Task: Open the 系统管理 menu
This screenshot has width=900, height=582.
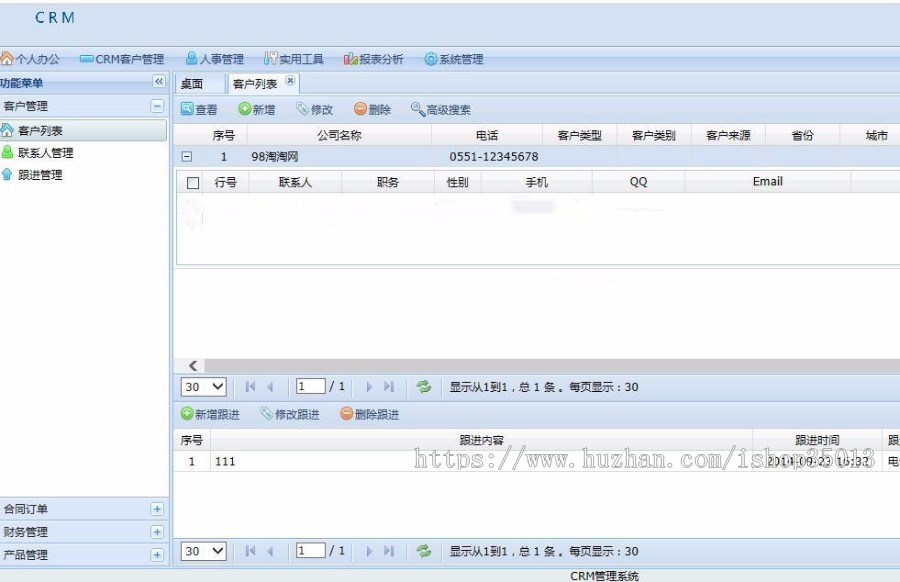Action: pyautogui.click(x=455, y=58)
